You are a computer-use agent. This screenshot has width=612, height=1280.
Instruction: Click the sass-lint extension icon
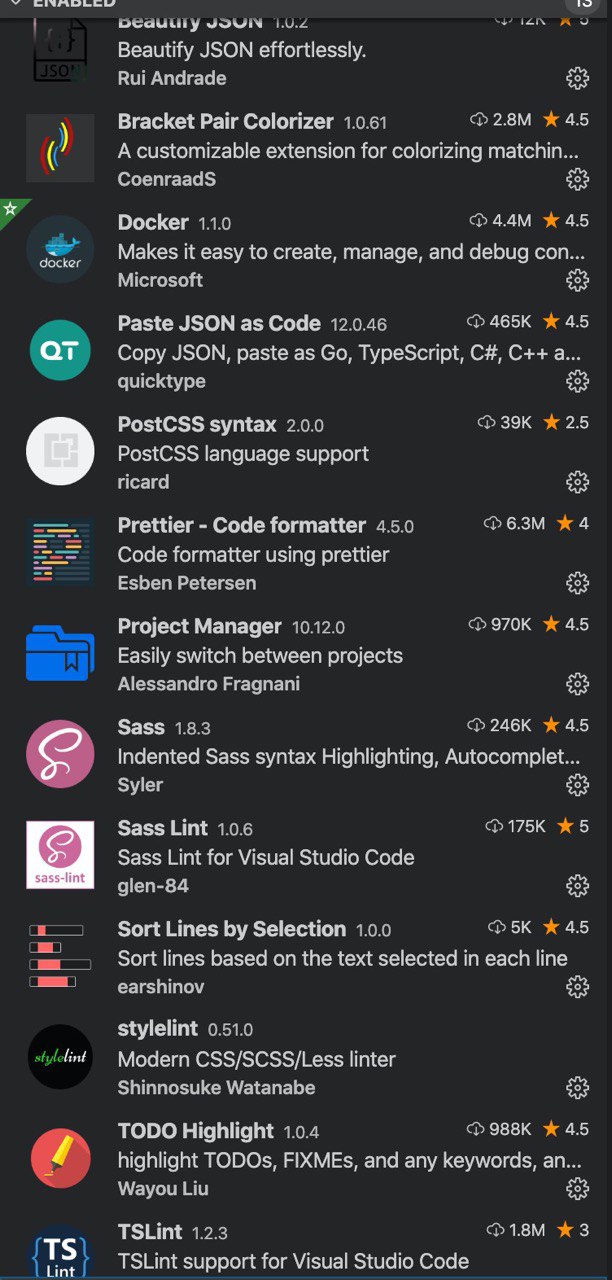click(x=60, y=855)
